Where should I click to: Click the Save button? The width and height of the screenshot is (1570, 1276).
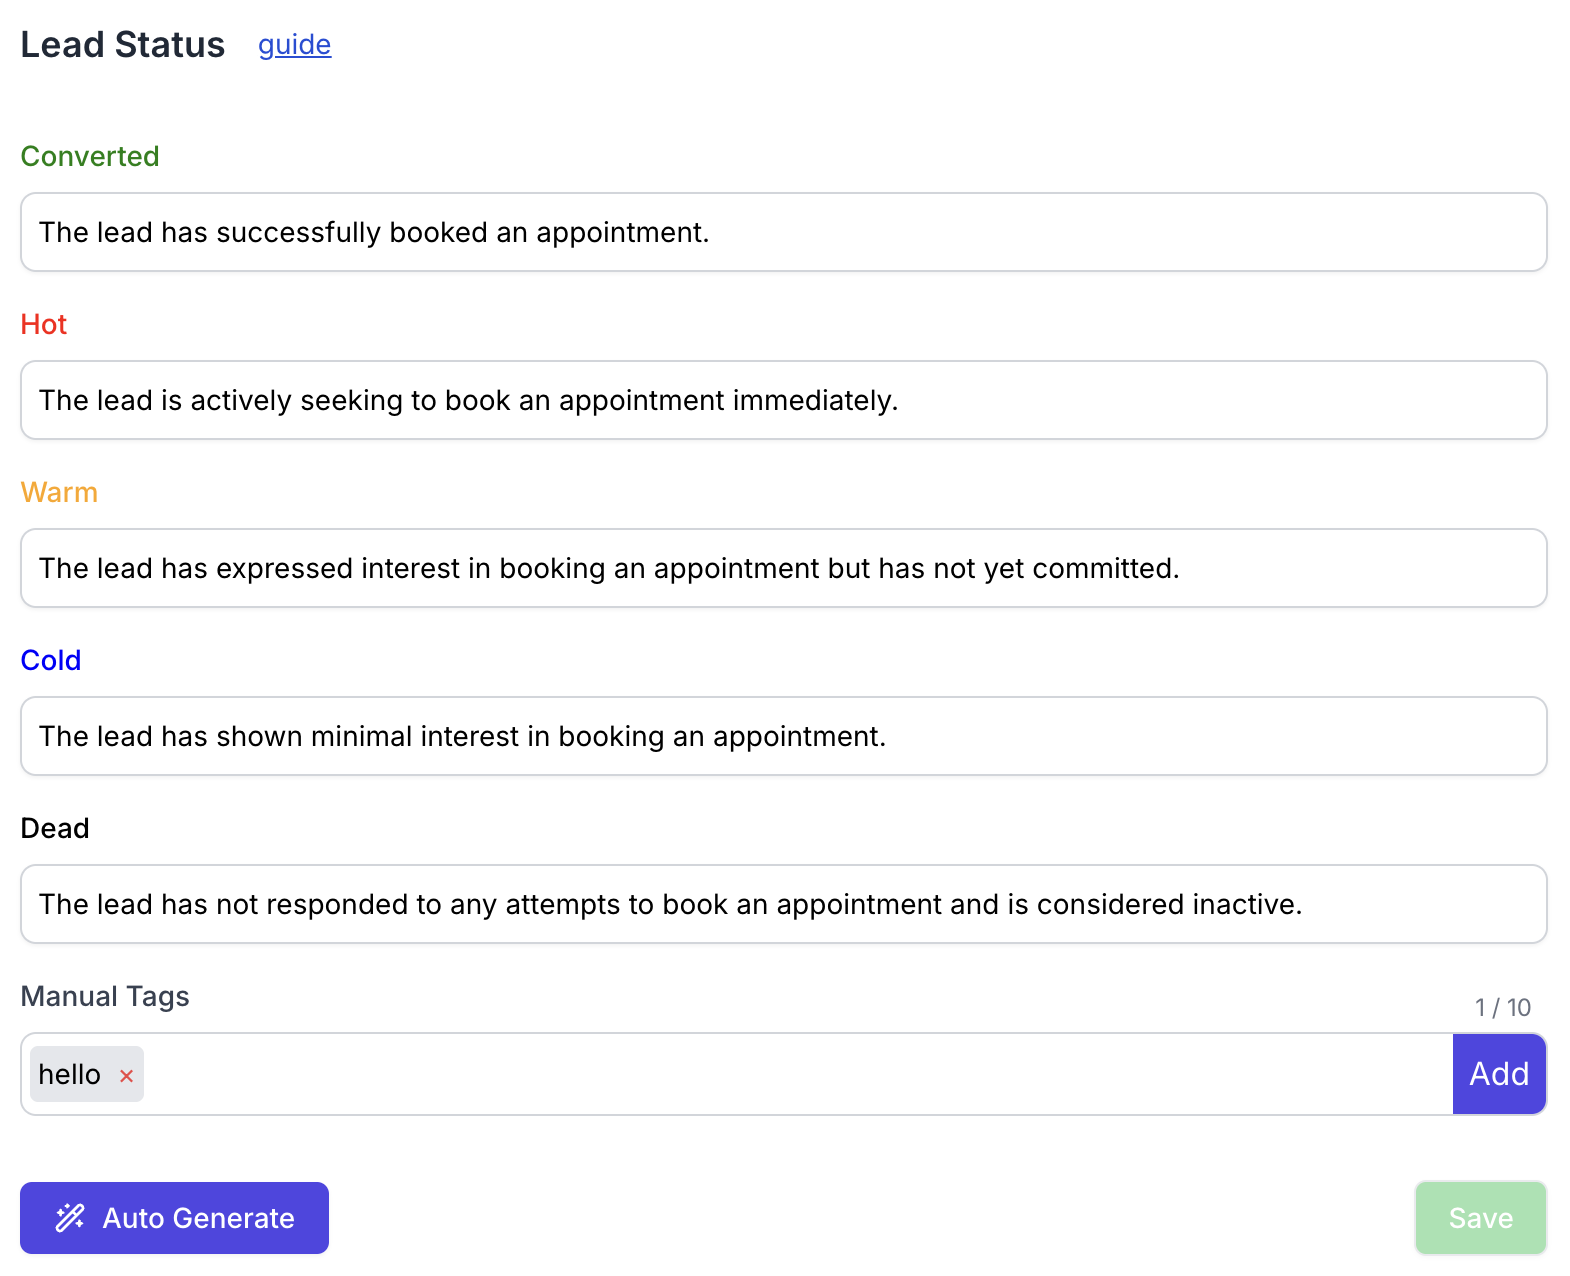[1480, 1217]
